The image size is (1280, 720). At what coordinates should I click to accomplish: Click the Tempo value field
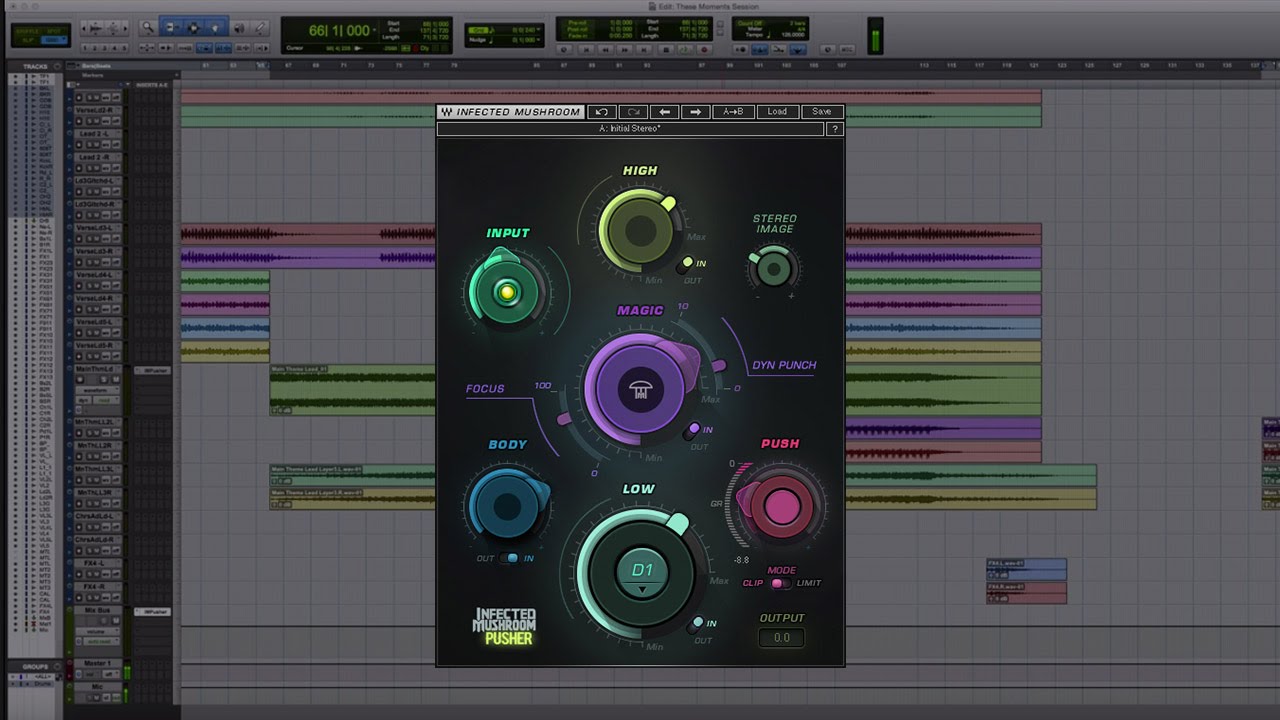(793, 35)
